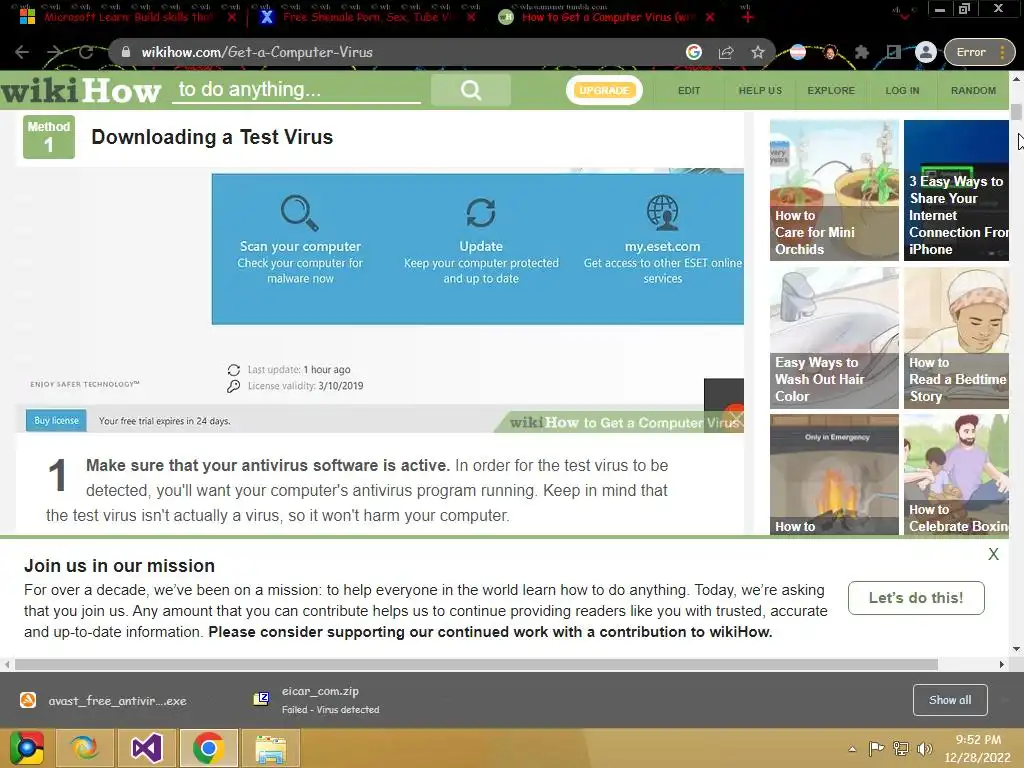The height and width of the screenshot is (768, 1024).
Task: Open 'How to Care for Mini Orchids' thumbnail
Action: [834, 190]
